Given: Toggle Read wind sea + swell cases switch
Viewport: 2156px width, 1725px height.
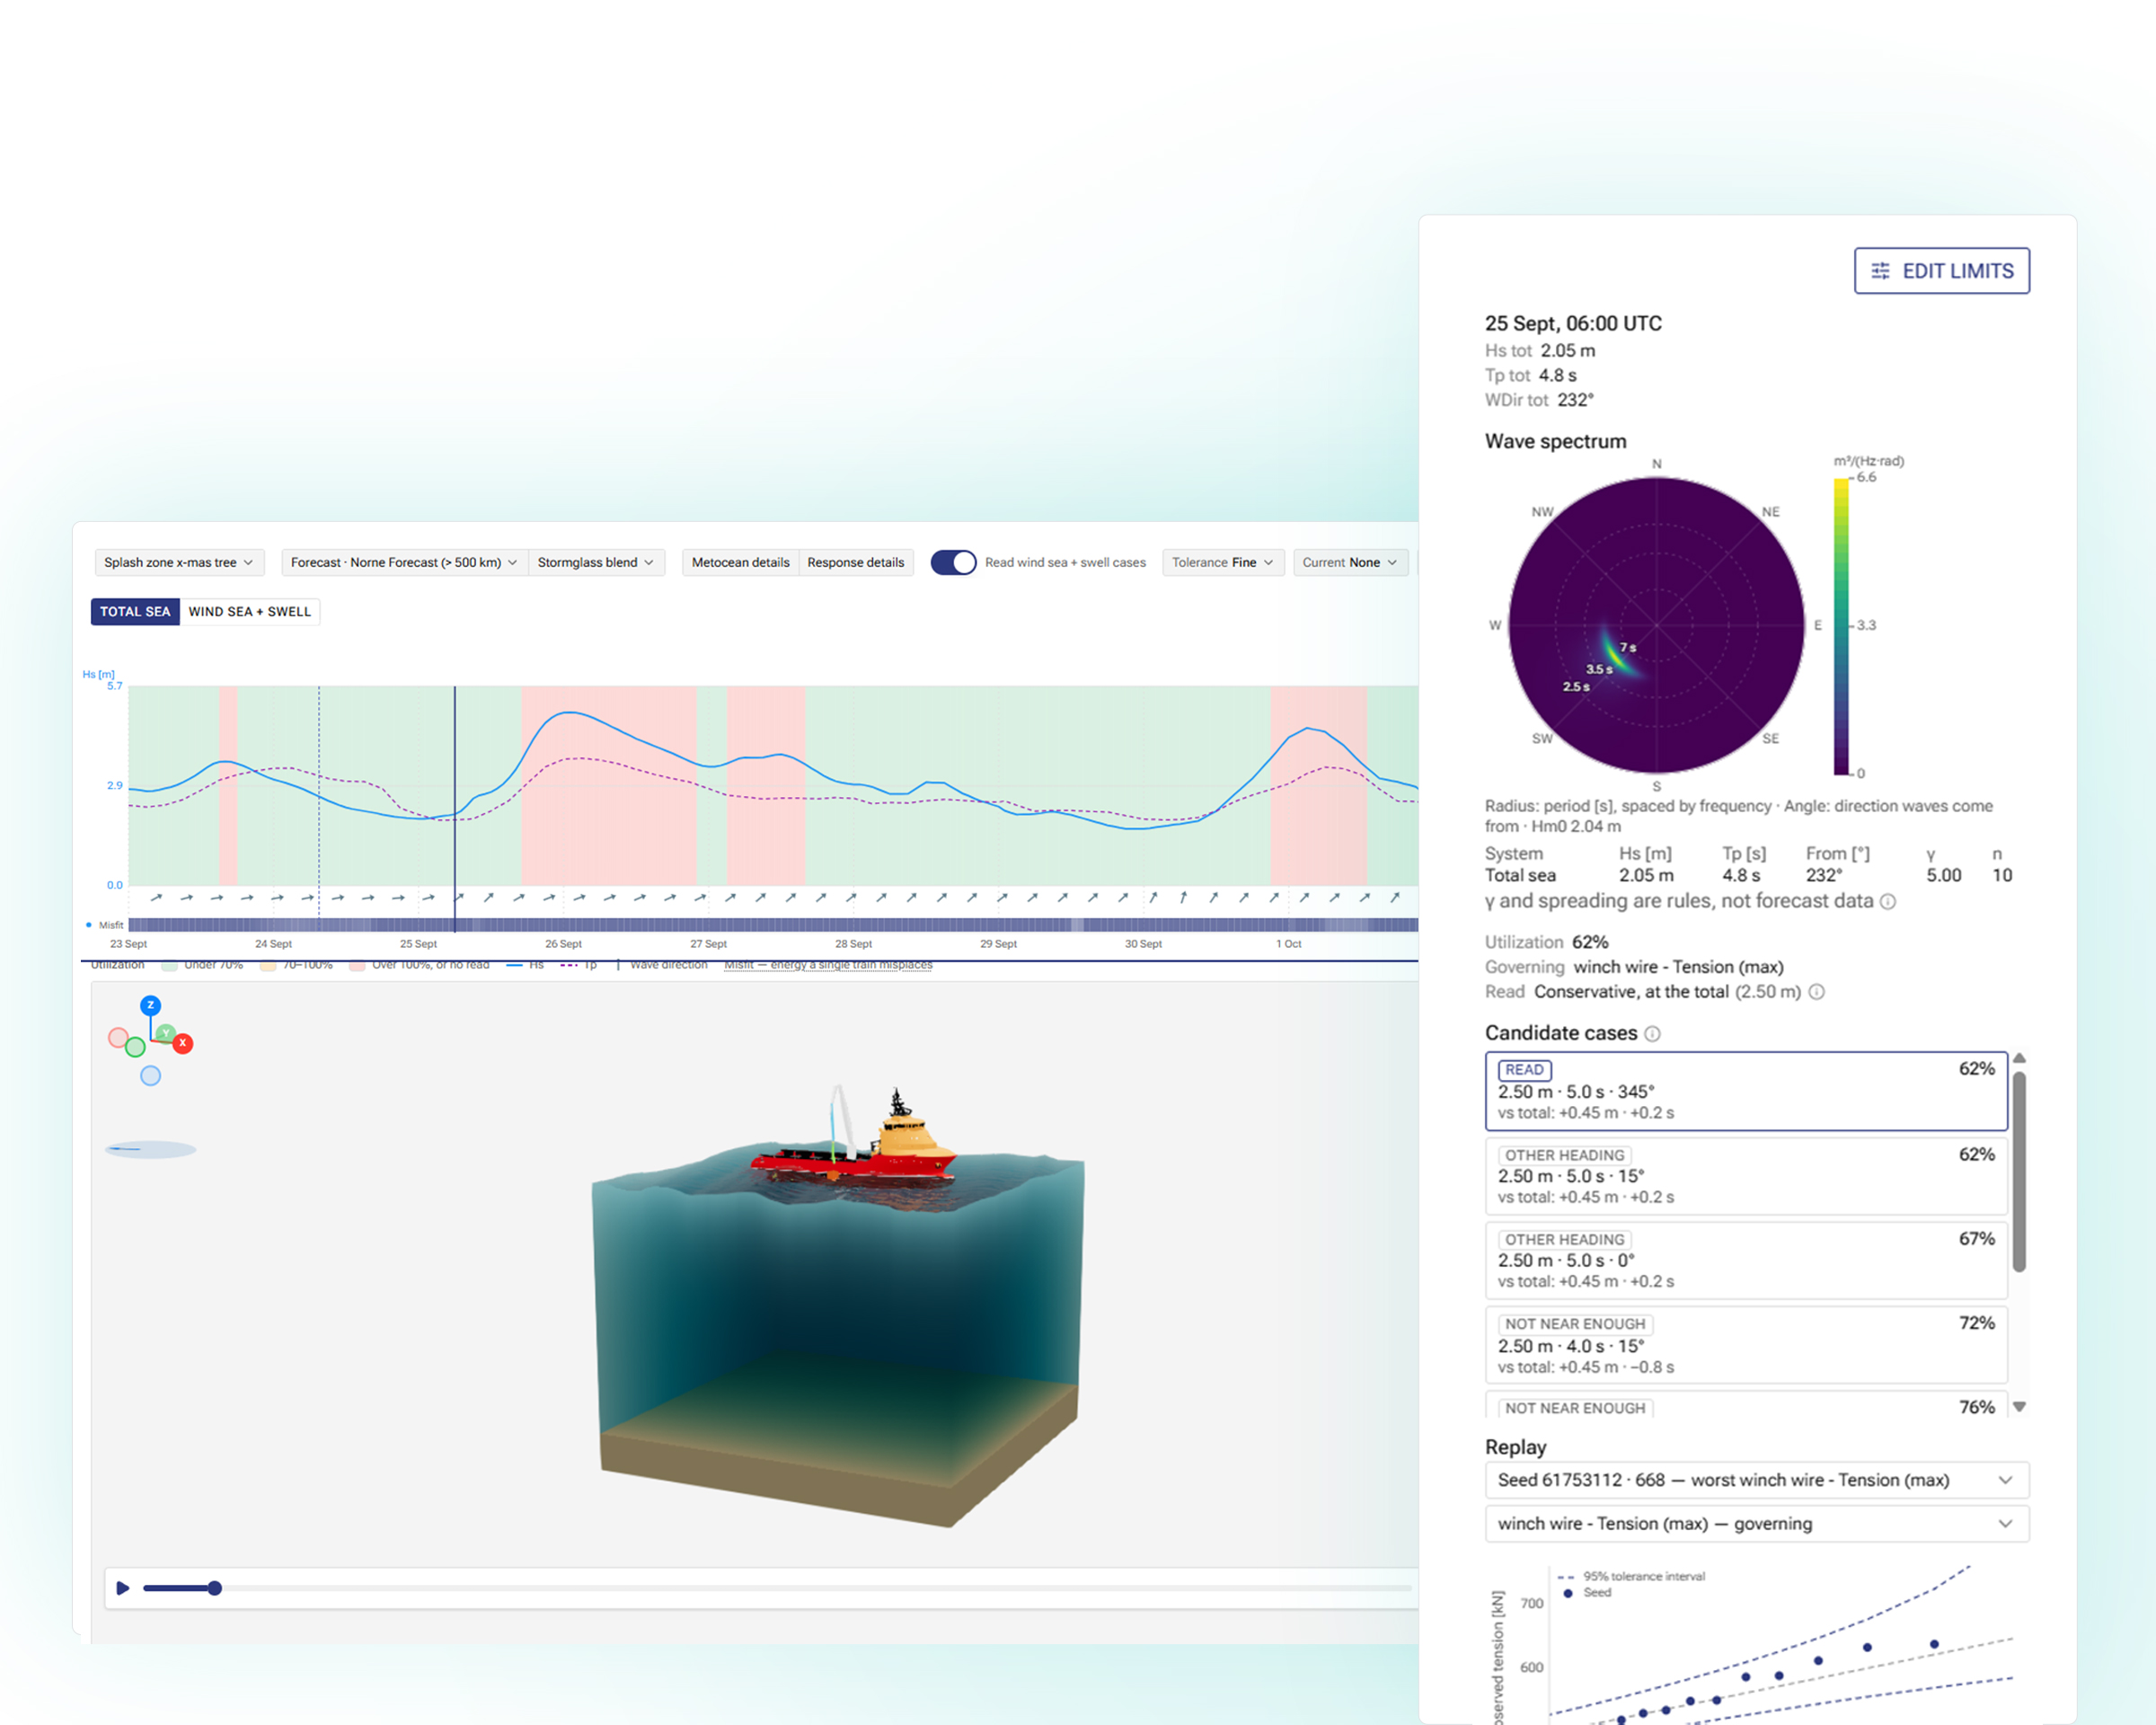Looking at the screenshot, I should point(953,562).
